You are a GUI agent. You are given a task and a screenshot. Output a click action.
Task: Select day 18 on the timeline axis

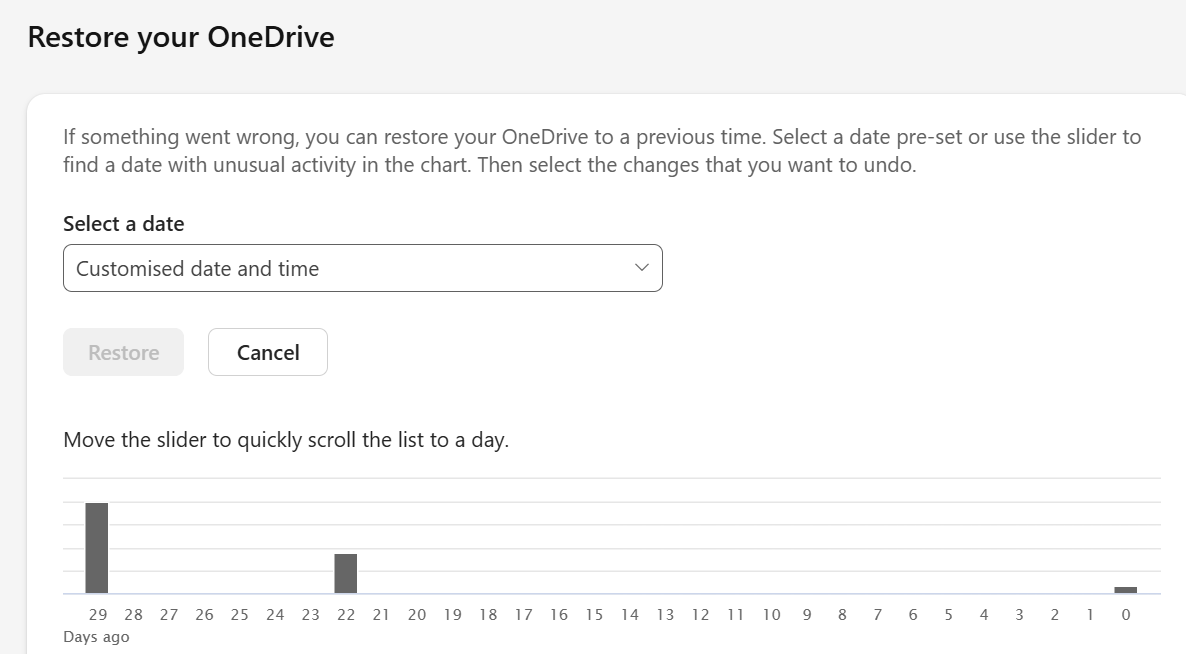pyautogui.click(x=488, y=615)
